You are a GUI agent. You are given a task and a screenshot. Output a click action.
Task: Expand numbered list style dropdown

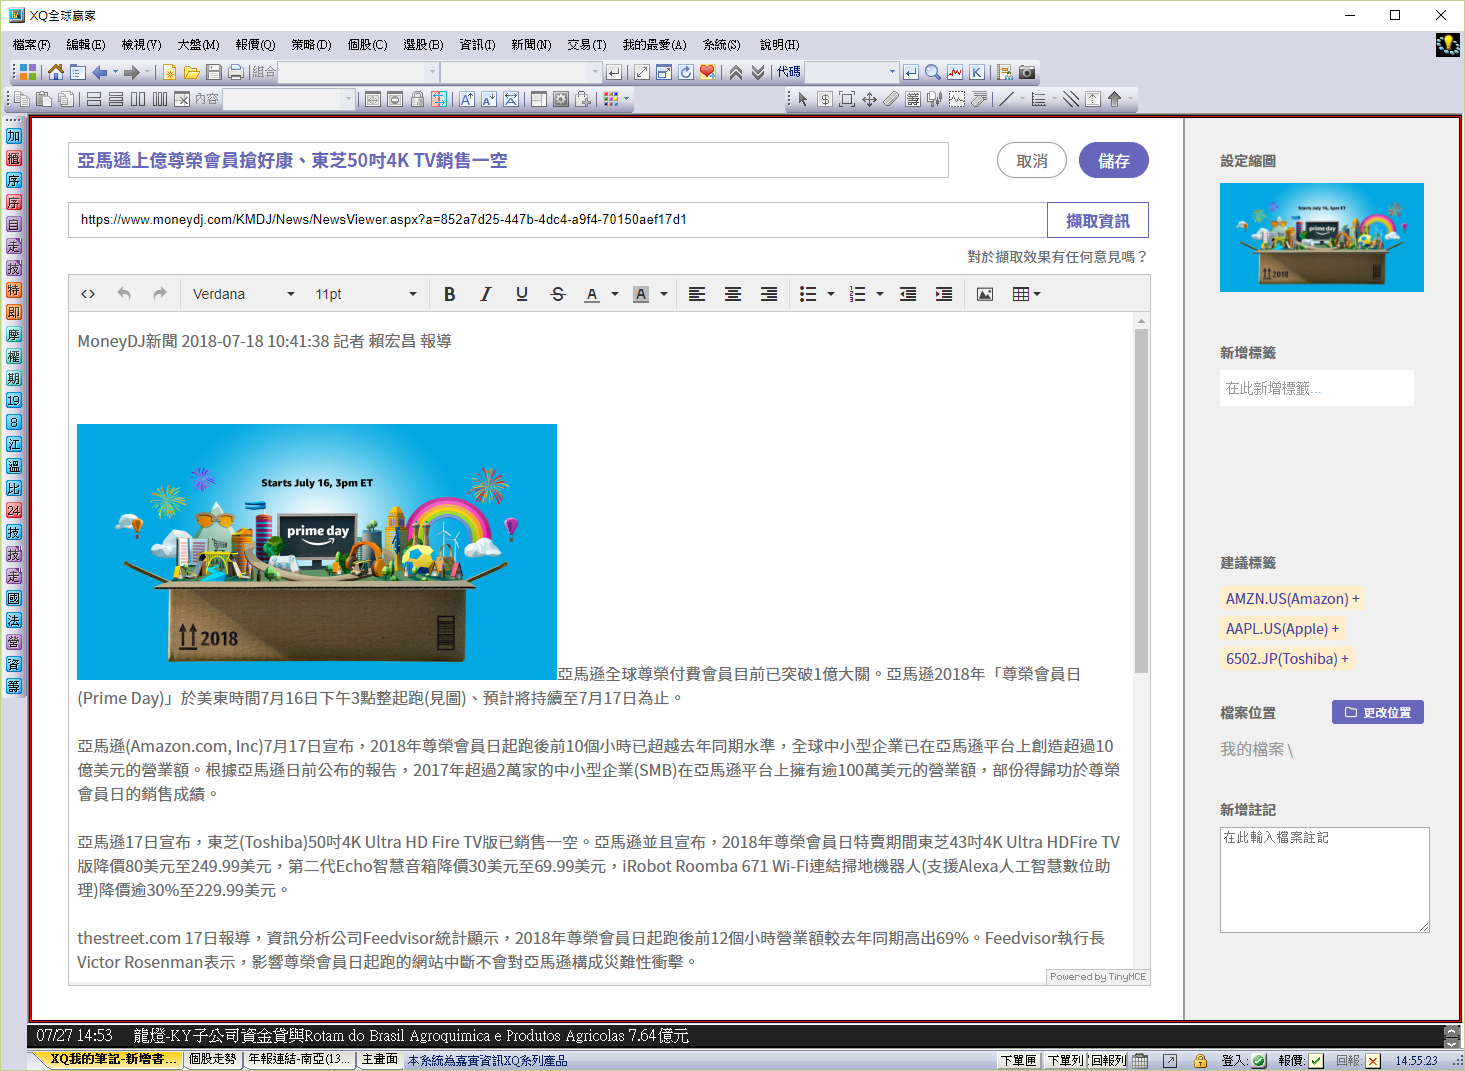pos(880,294)
